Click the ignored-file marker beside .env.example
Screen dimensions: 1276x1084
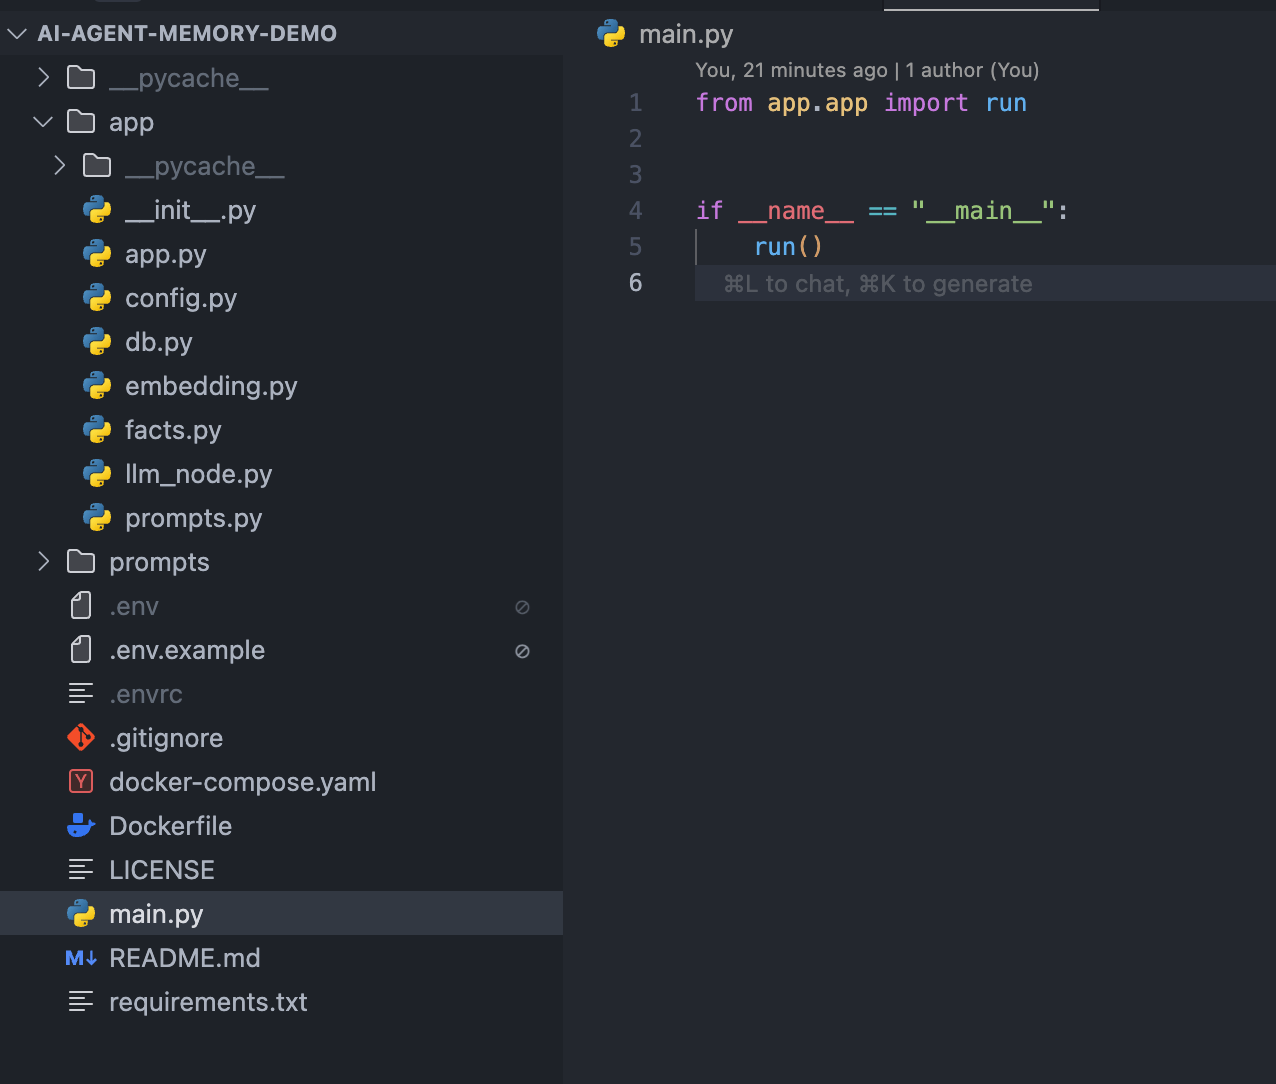[x=522, y=651]
